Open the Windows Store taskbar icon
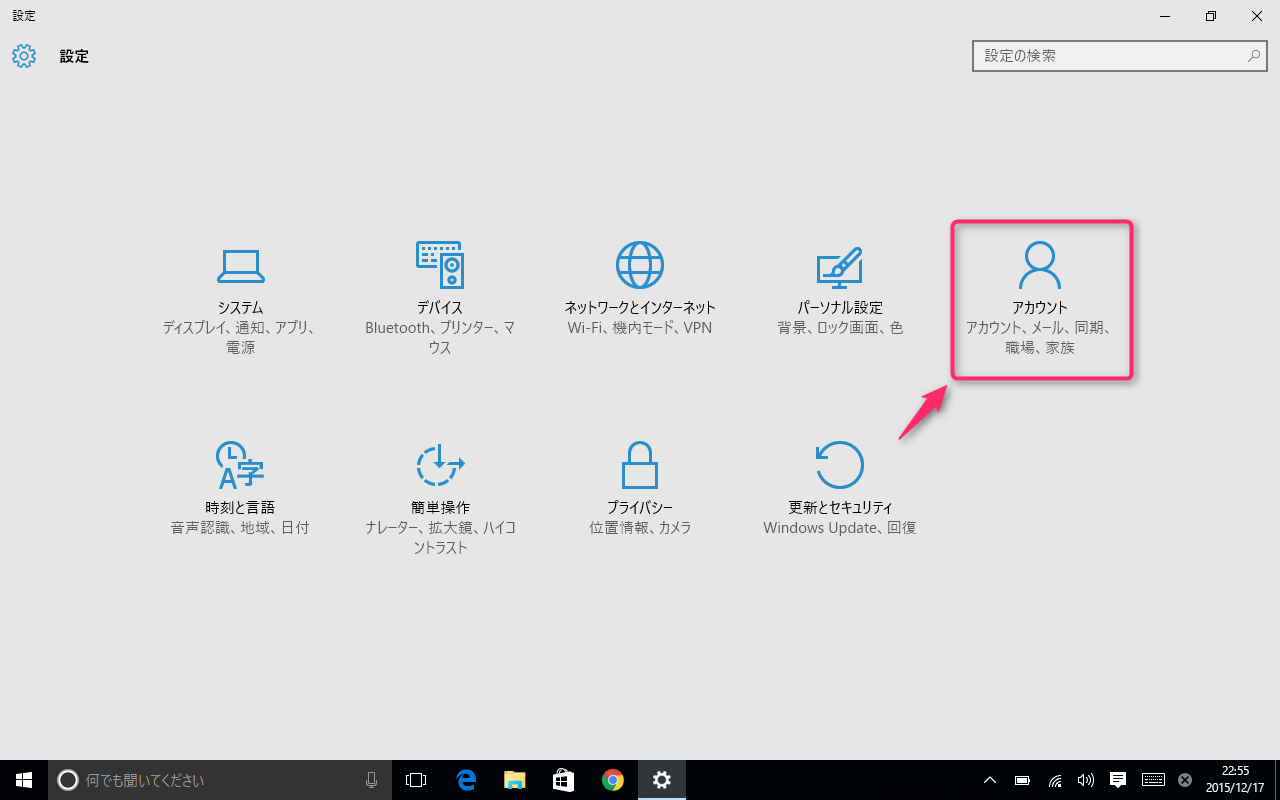Viewport: 1280px width, 800px height. click(563, 780)
